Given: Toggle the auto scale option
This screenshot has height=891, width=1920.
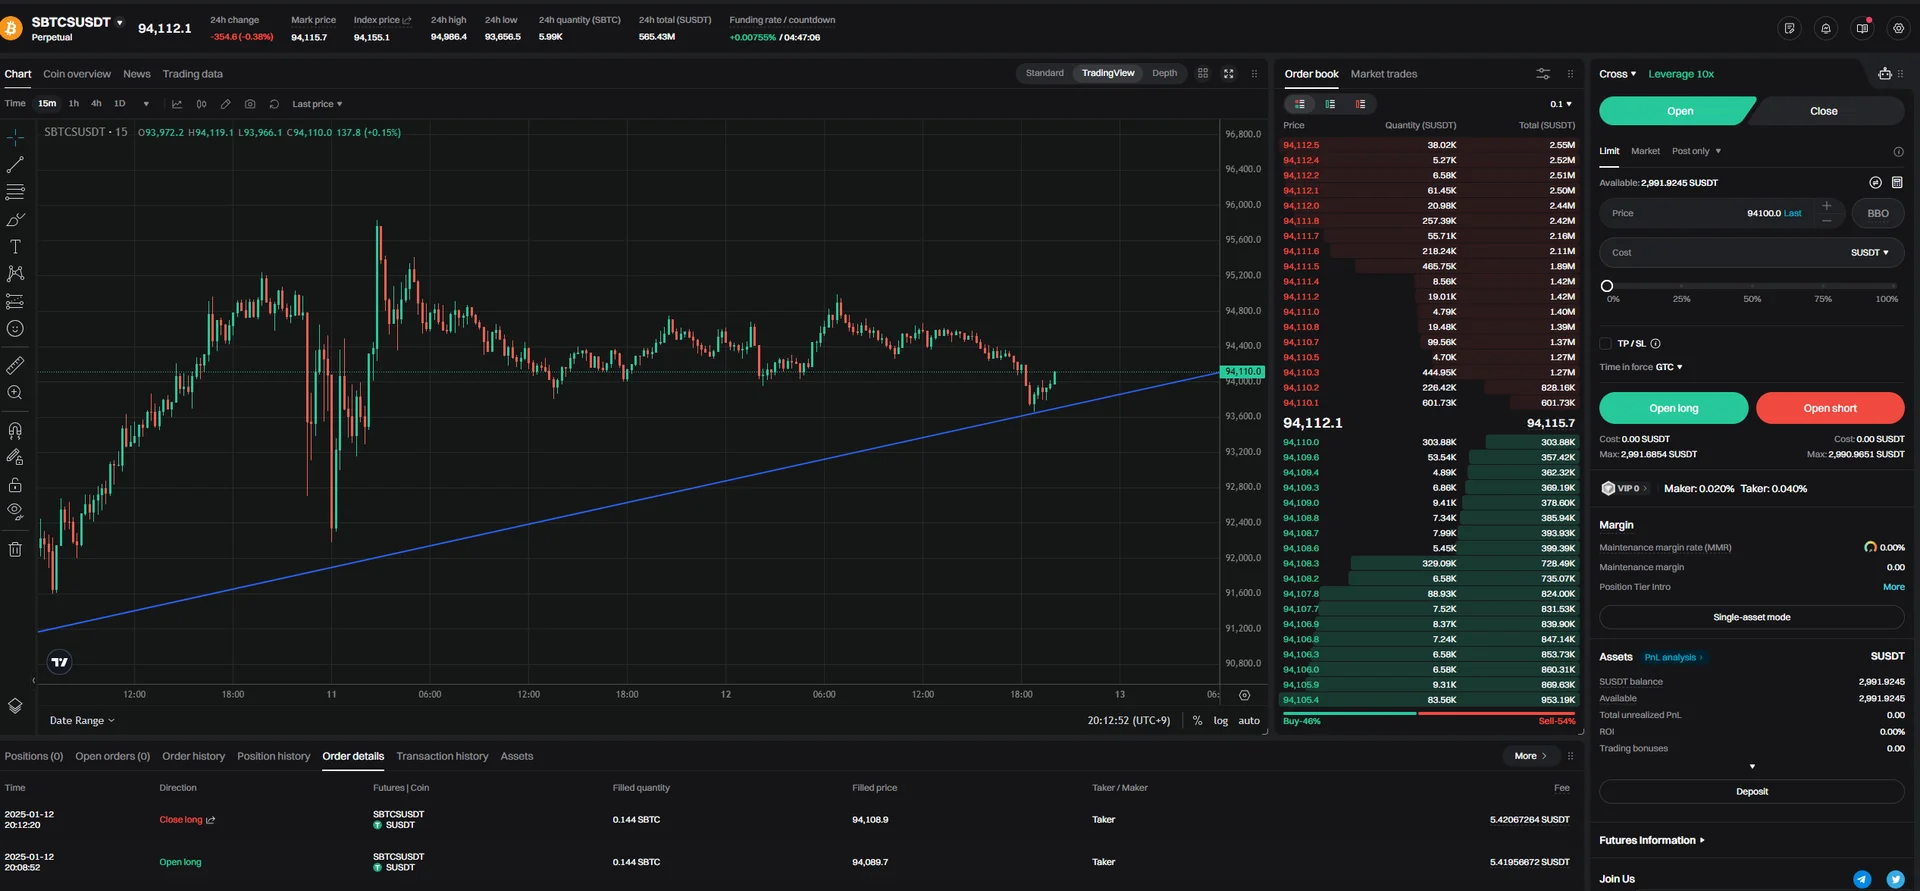Looking at the screenshot, I should click(1249, 720).
